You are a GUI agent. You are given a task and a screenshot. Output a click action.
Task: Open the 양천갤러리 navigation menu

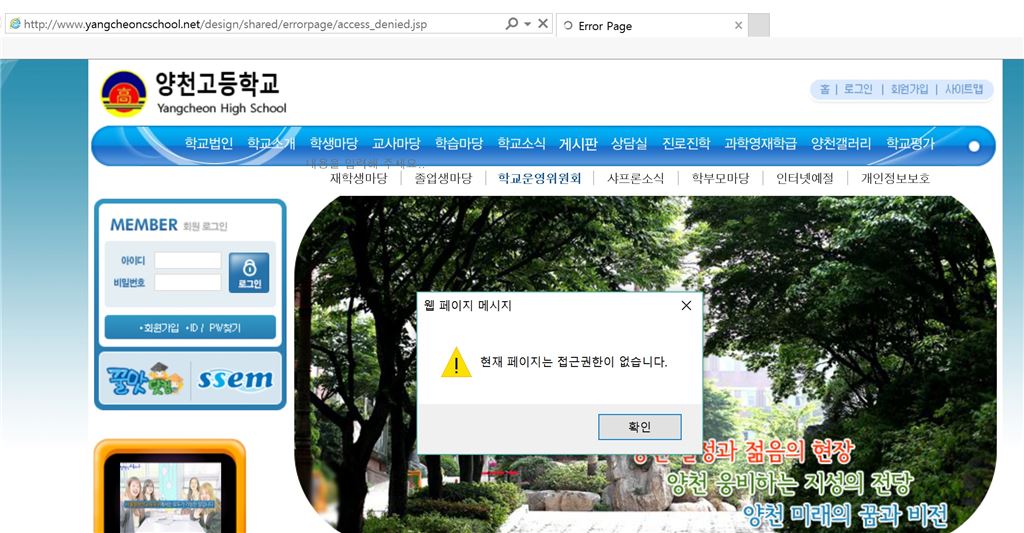click(840, 144)
